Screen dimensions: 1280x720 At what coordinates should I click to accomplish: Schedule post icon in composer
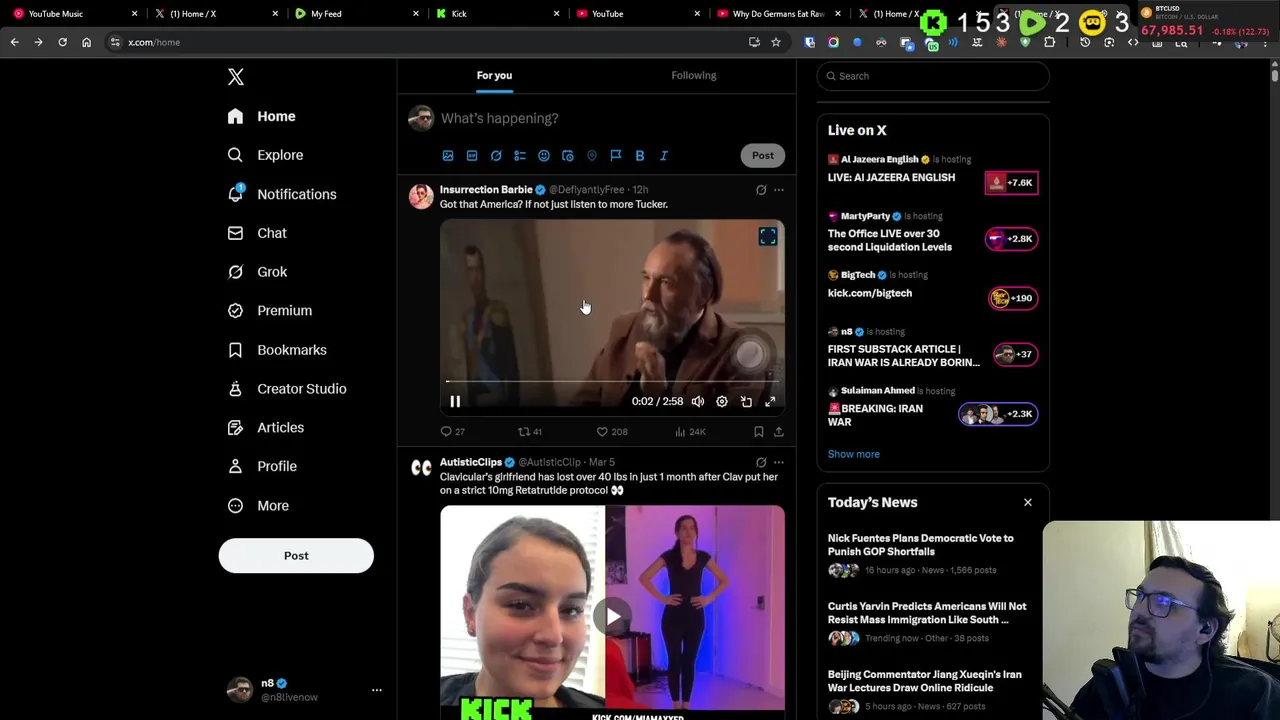[x=568, y=156]
